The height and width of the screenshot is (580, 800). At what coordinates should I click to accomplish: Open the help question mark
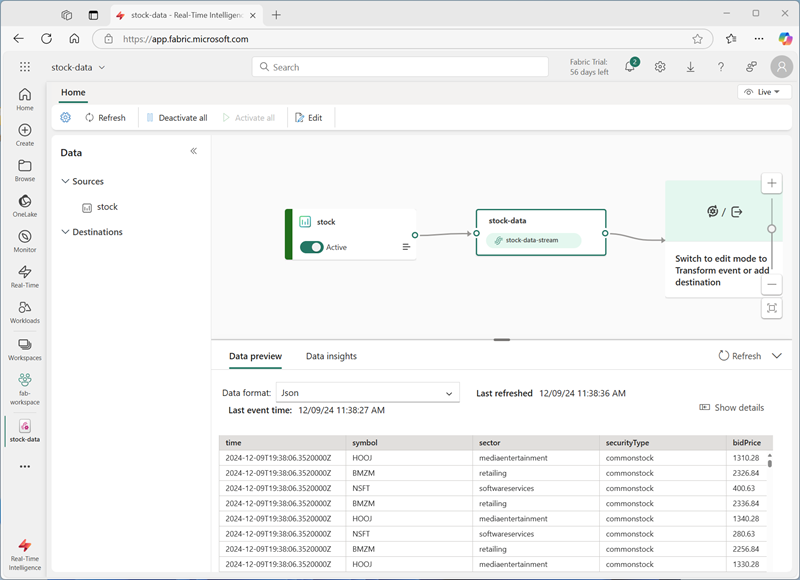(x=720, y=67)
